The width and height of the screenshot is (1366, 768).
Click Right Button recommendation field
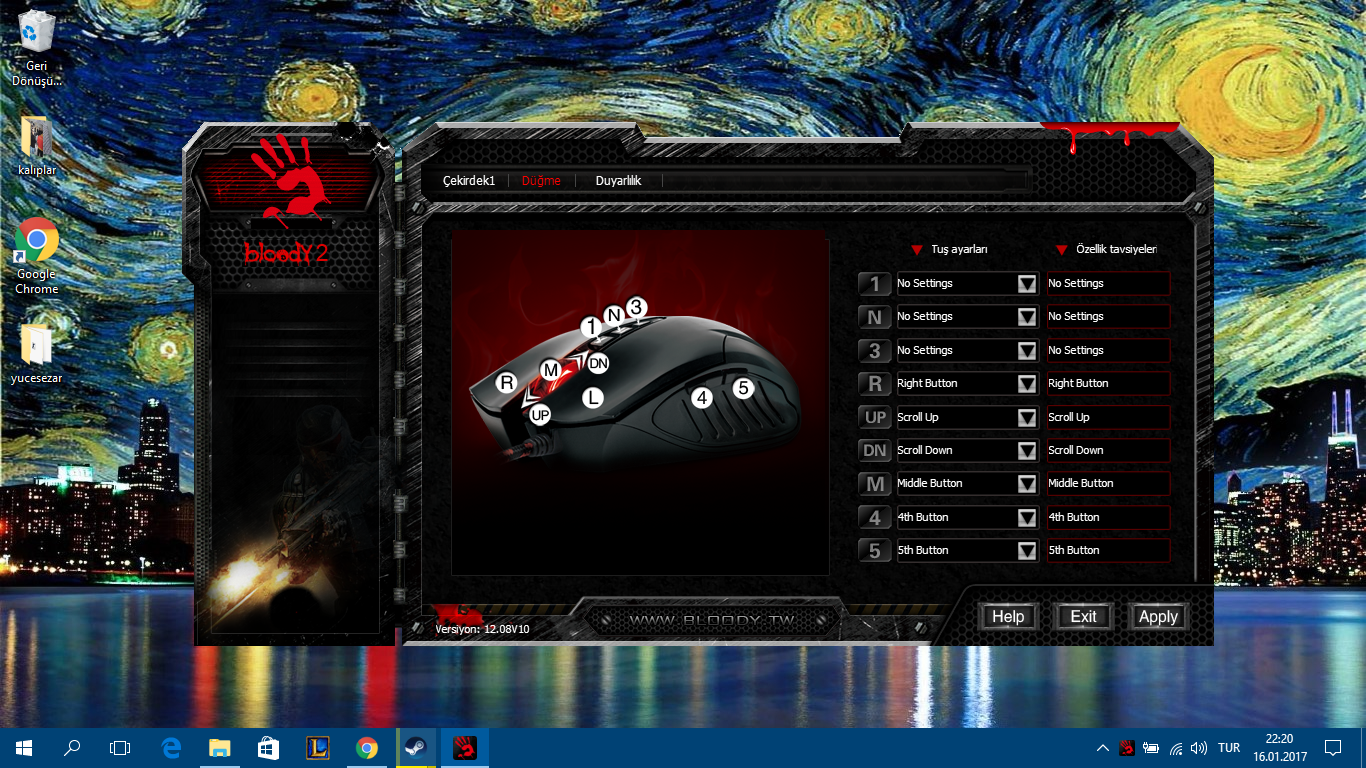coord(1108,384)
